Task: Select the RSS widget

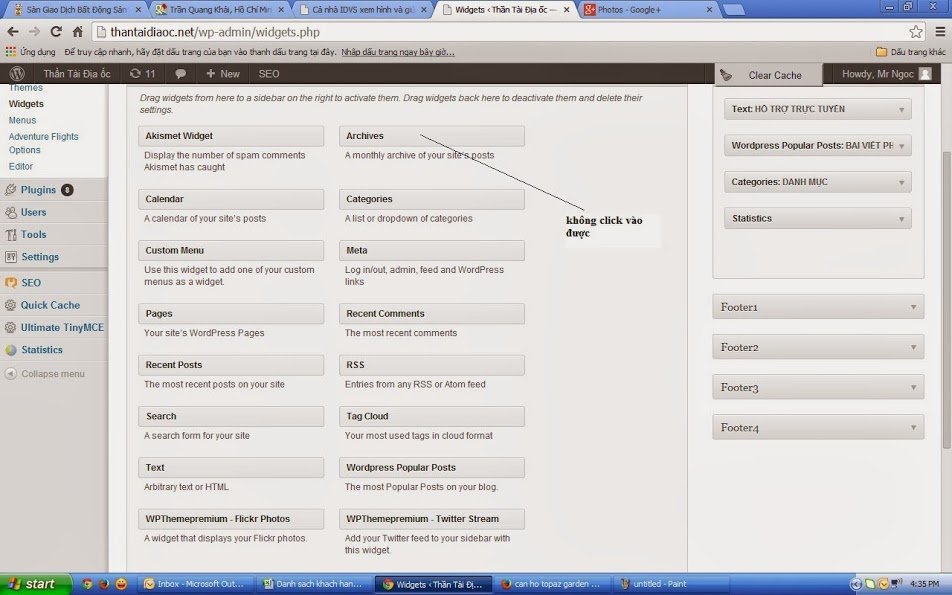Action: tap(432, 365)
